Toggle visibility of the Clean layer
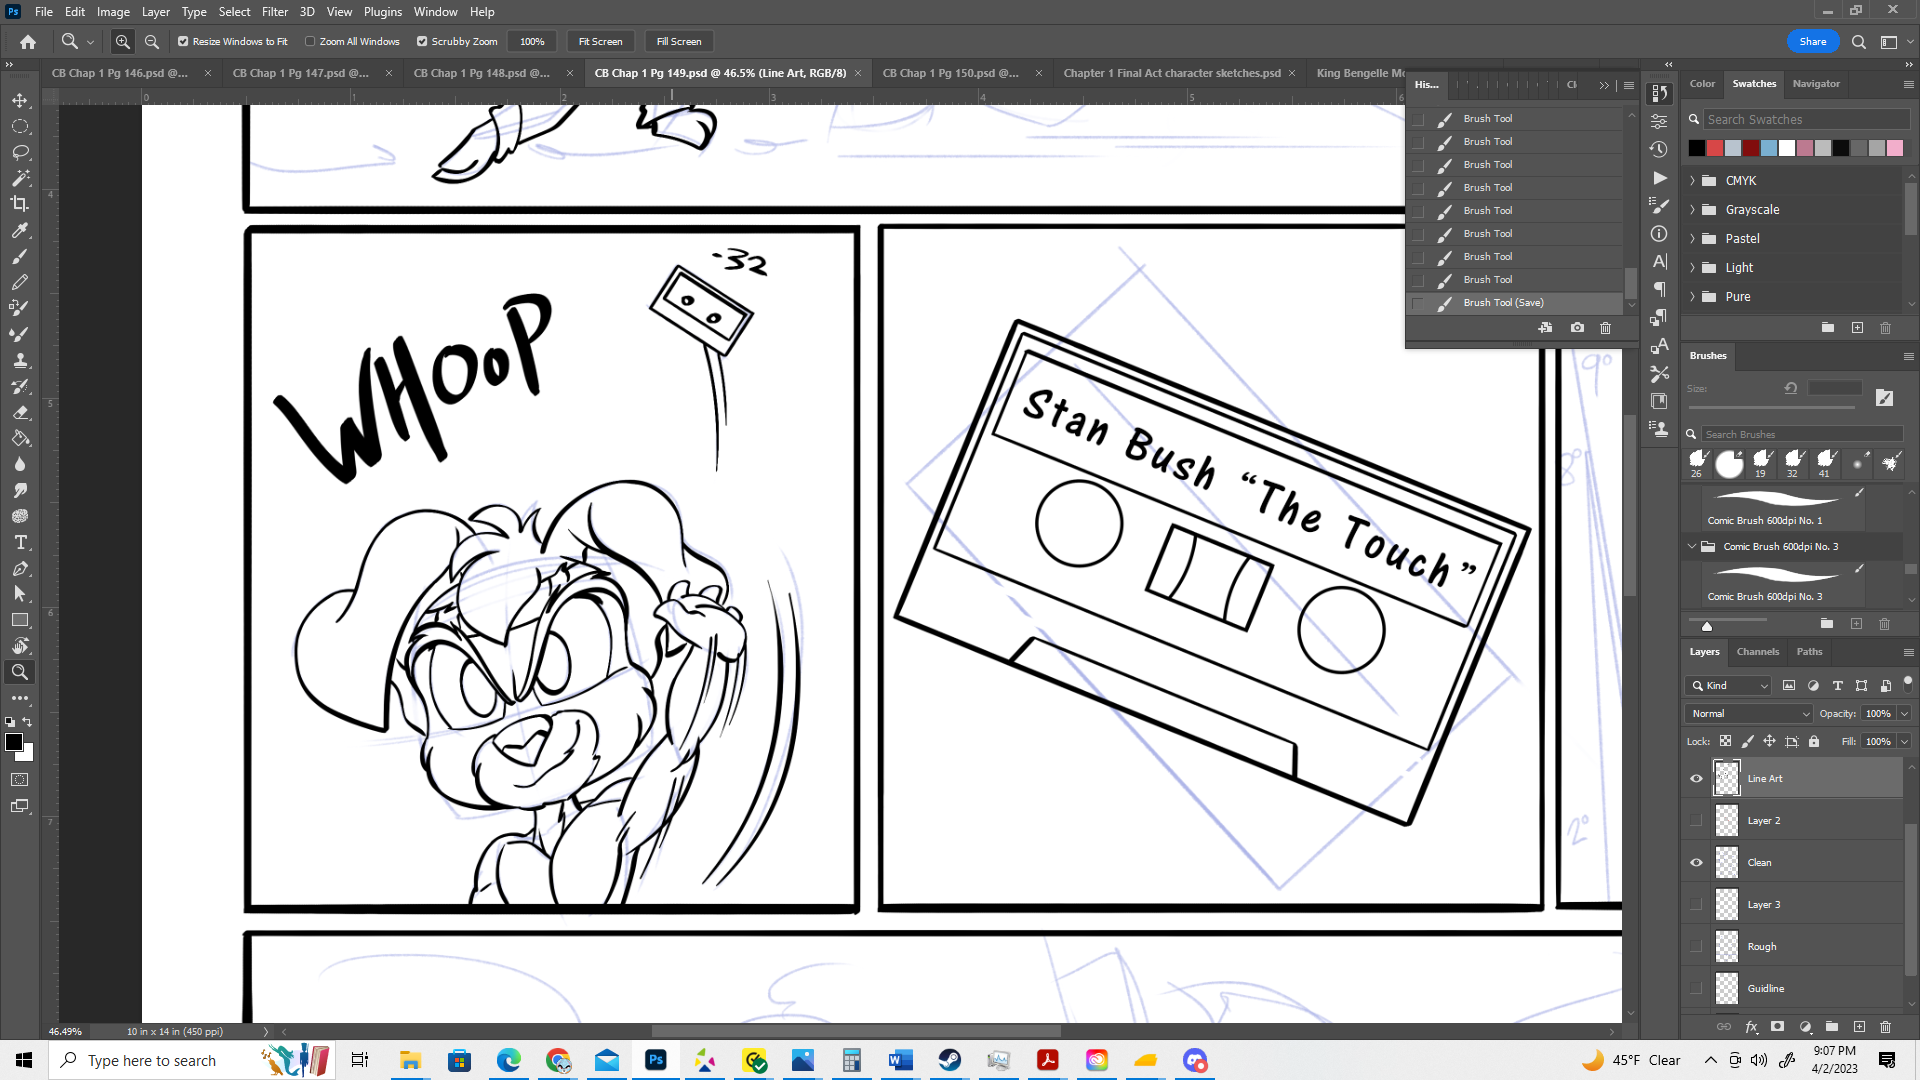This screenshot has height=1080, width=1920. pos(1696,862)
